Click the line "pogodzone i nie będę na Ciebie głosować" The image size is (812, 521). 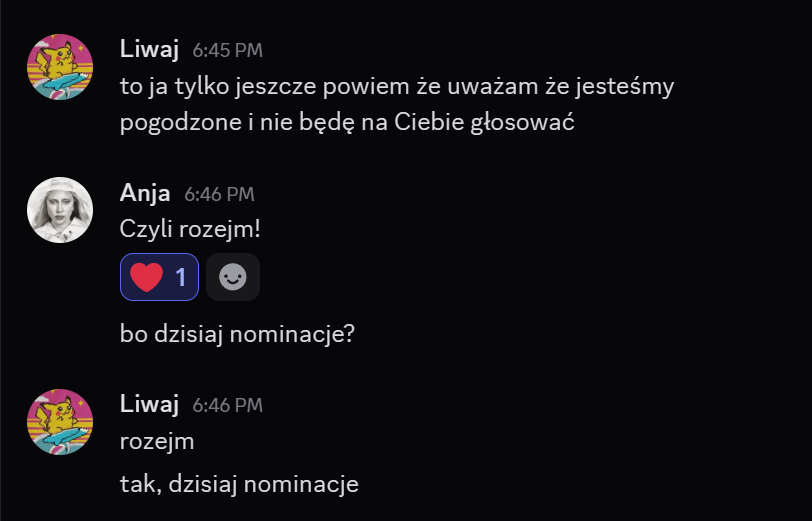[x=347, y=123]
